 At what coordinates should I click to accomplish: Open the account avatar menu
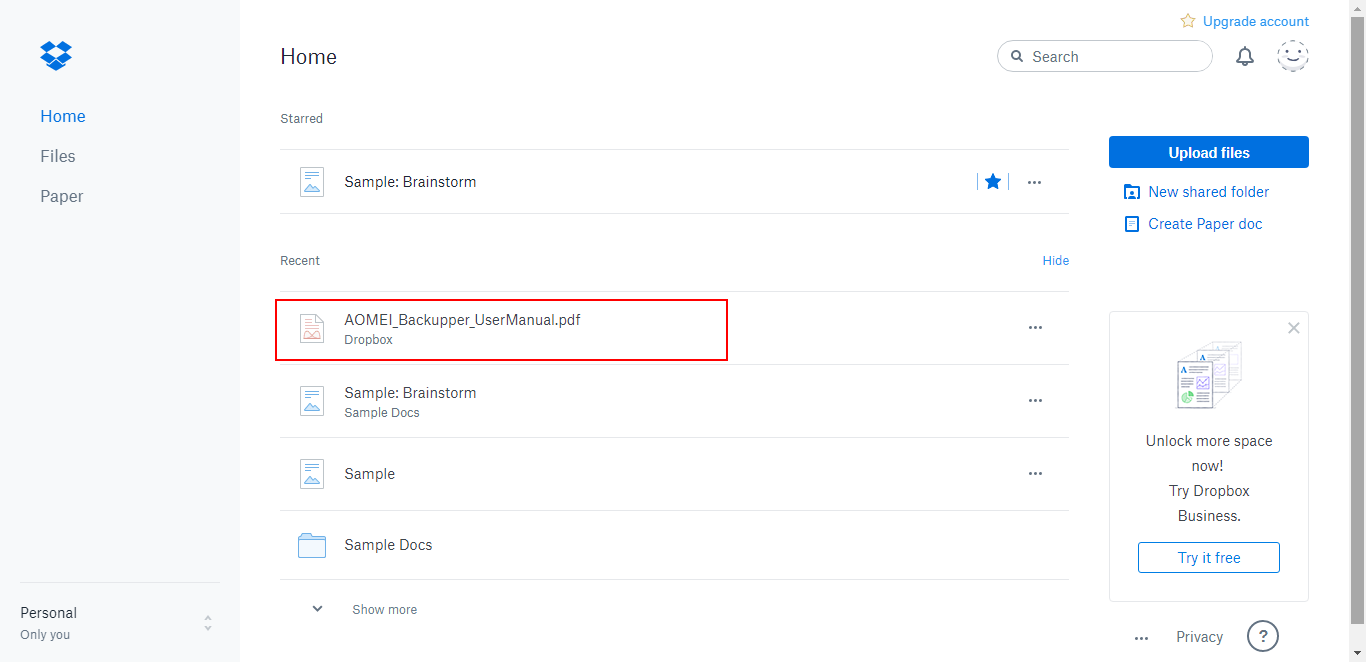pos(1293,57)
